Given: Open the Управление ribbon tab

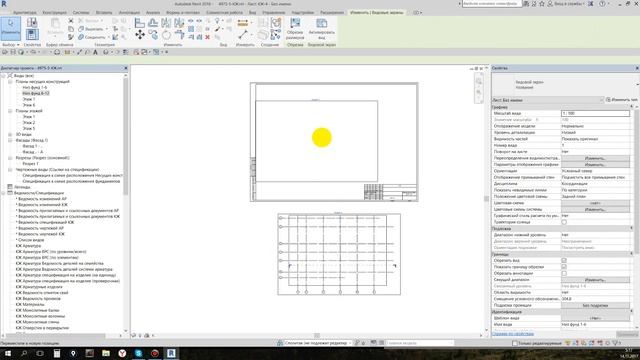Looking at the screenshot, I should click(x=273, y=13).
